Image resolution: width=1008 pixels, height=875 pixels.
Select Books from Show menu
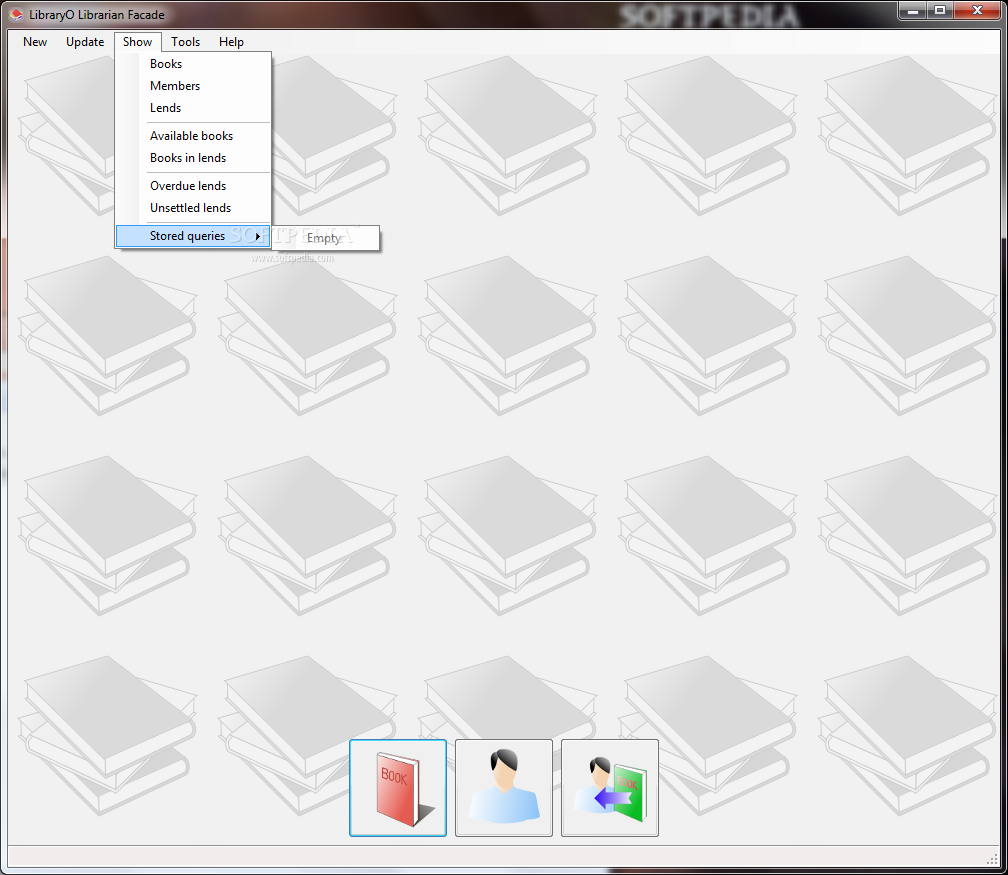[x=193, y=64]
